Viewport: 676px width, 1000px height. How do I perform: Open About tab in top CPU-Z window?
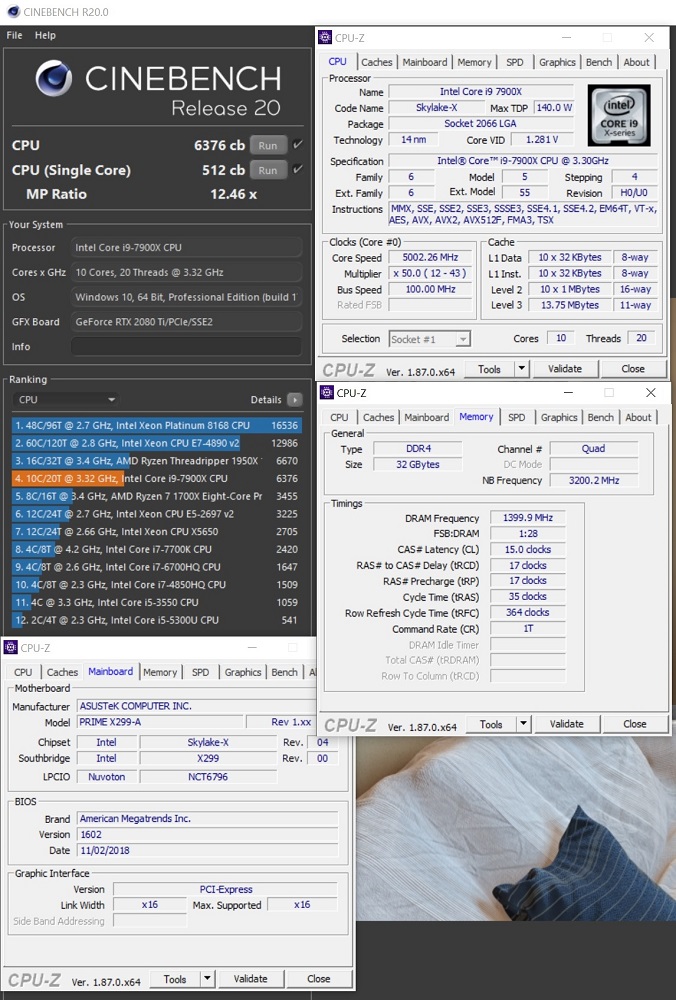[x=636, y=62]
